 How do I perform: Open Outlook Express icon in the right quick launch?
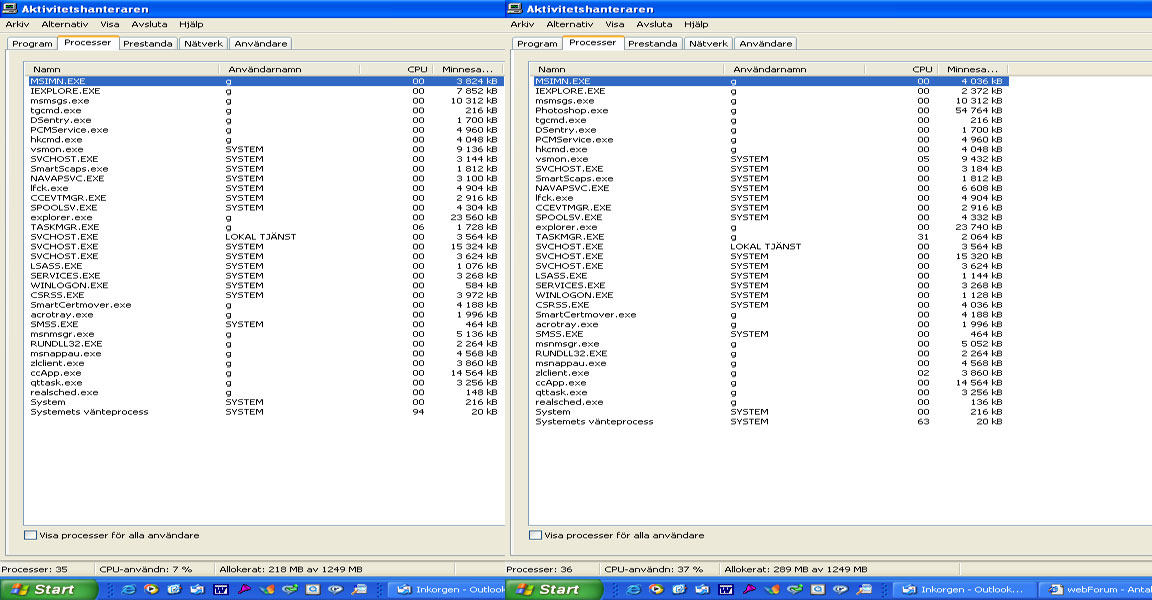click(702, 589)
